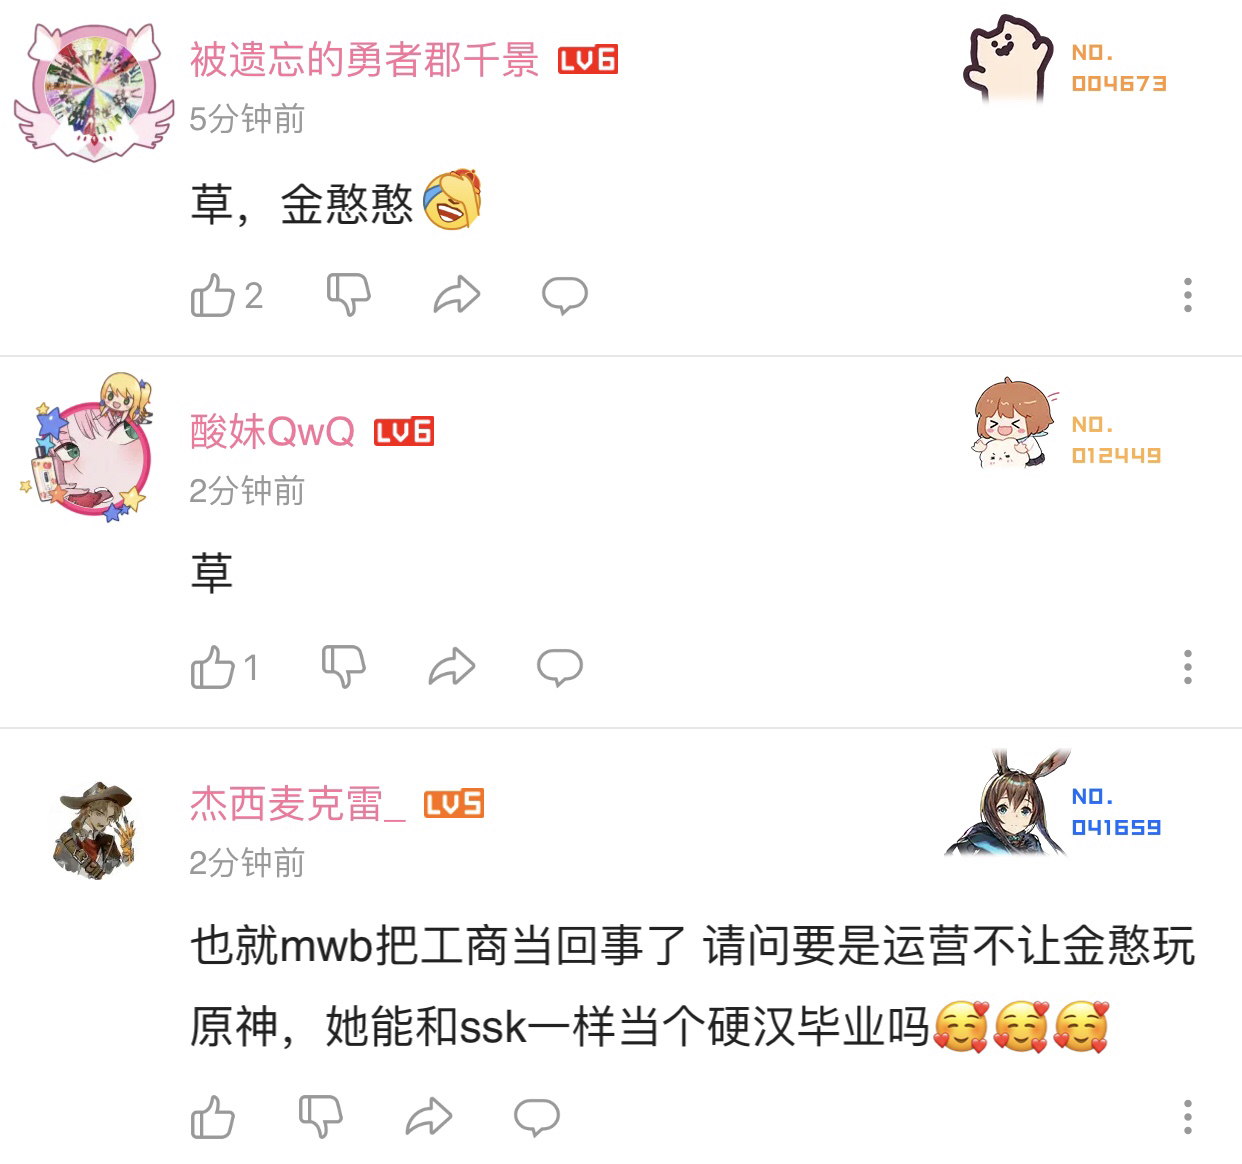Open more options for 酸妹QwQ's comment
This screenshot has width=1242, height=1164.
[1188, 667]
